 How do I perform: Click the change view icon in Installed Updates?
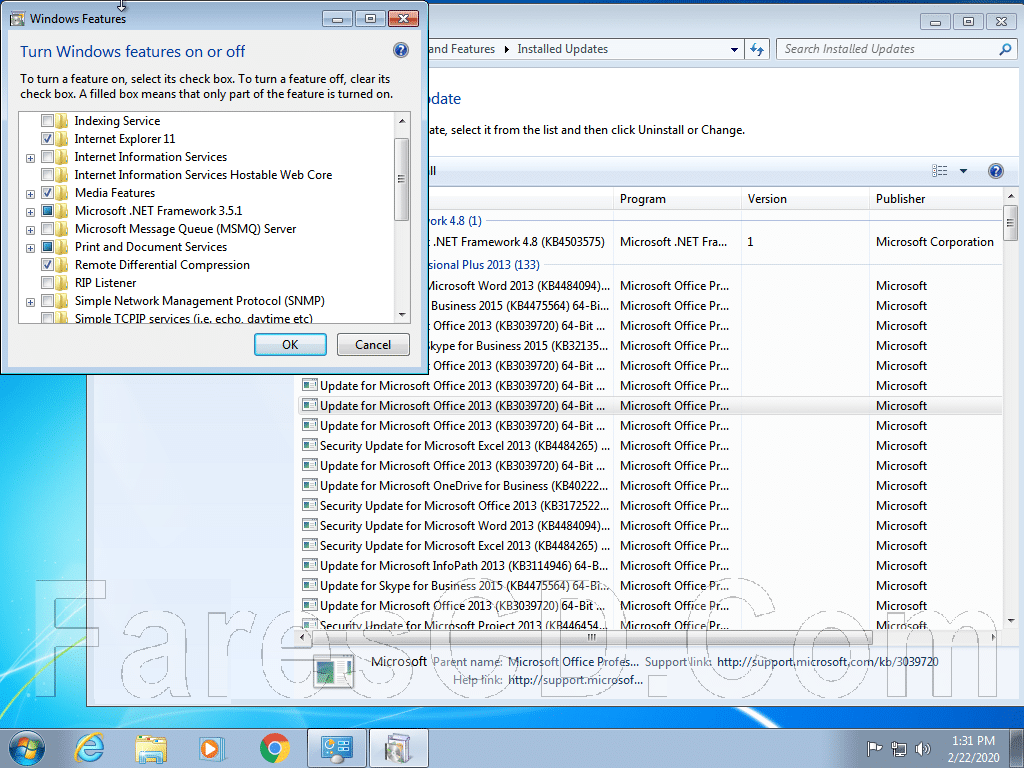pos(940,171)
